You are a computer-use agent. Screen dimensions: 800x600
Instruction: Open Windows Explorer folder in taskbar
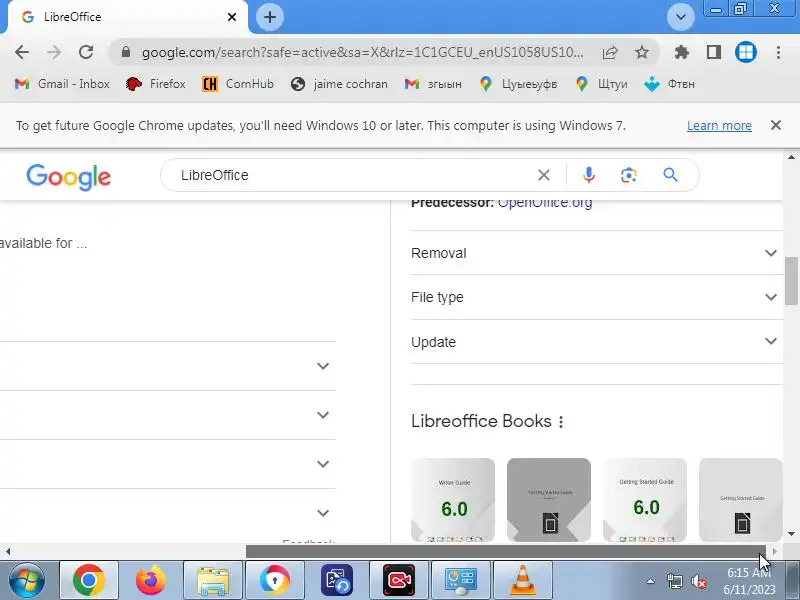tap(213, 580)
